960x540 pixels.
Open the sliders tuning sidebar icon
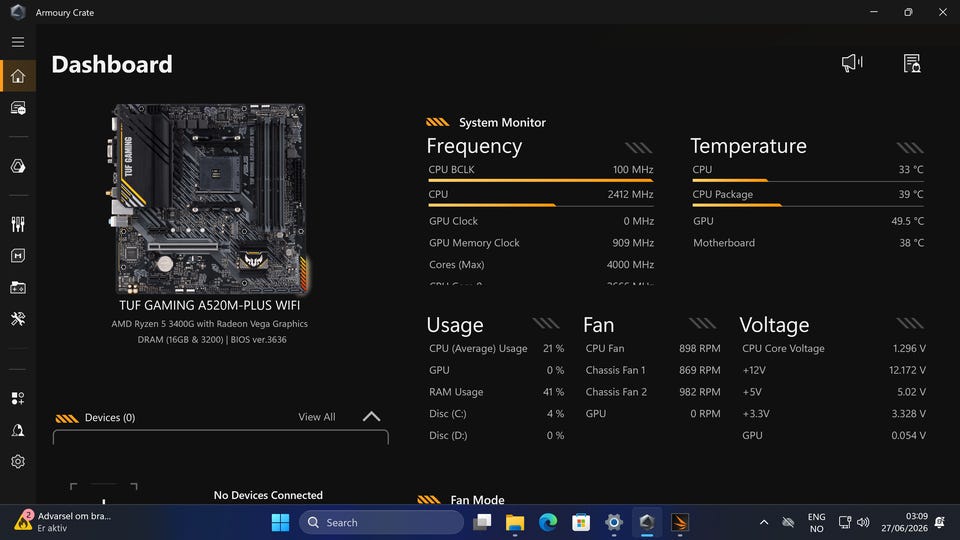(18, 224)
